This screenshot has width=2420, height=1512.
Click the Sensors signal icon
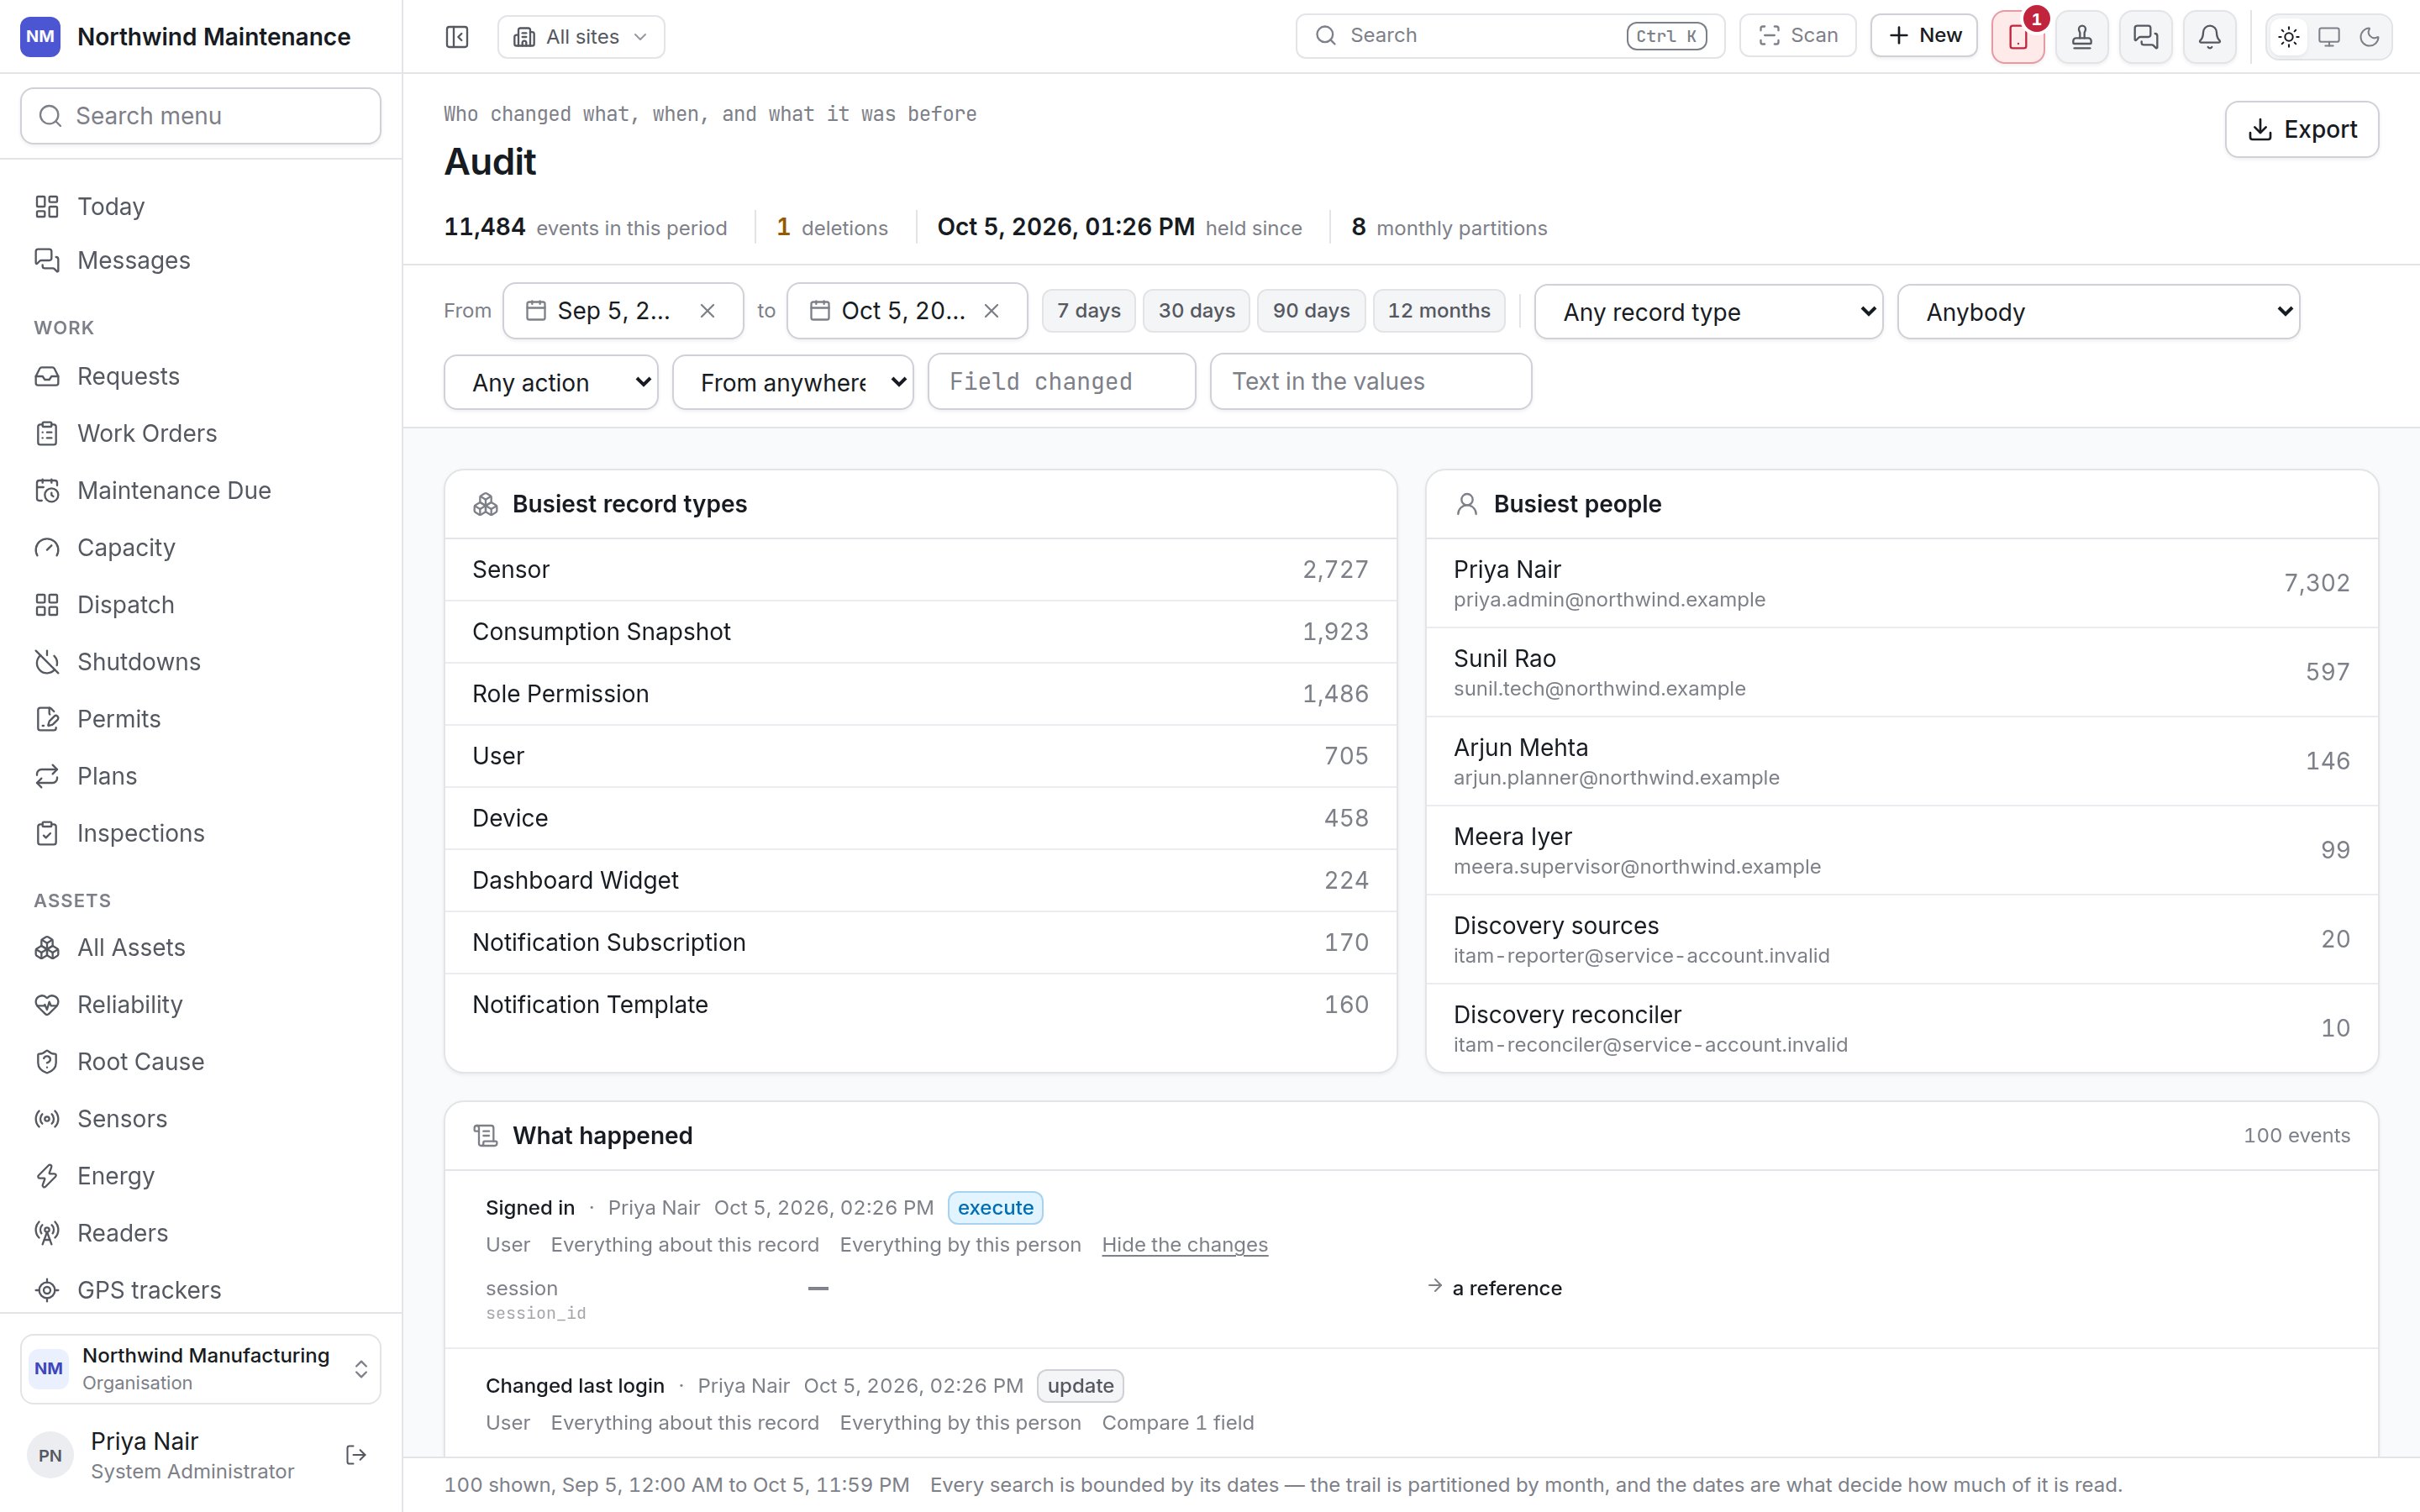[47, 1119]
